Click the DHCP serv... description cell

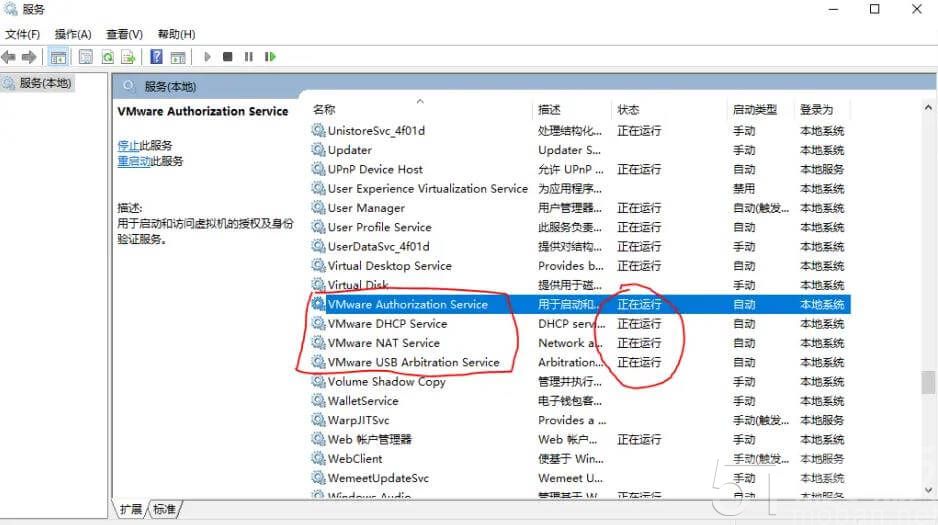pyautogui.click(x=572, y=323)
